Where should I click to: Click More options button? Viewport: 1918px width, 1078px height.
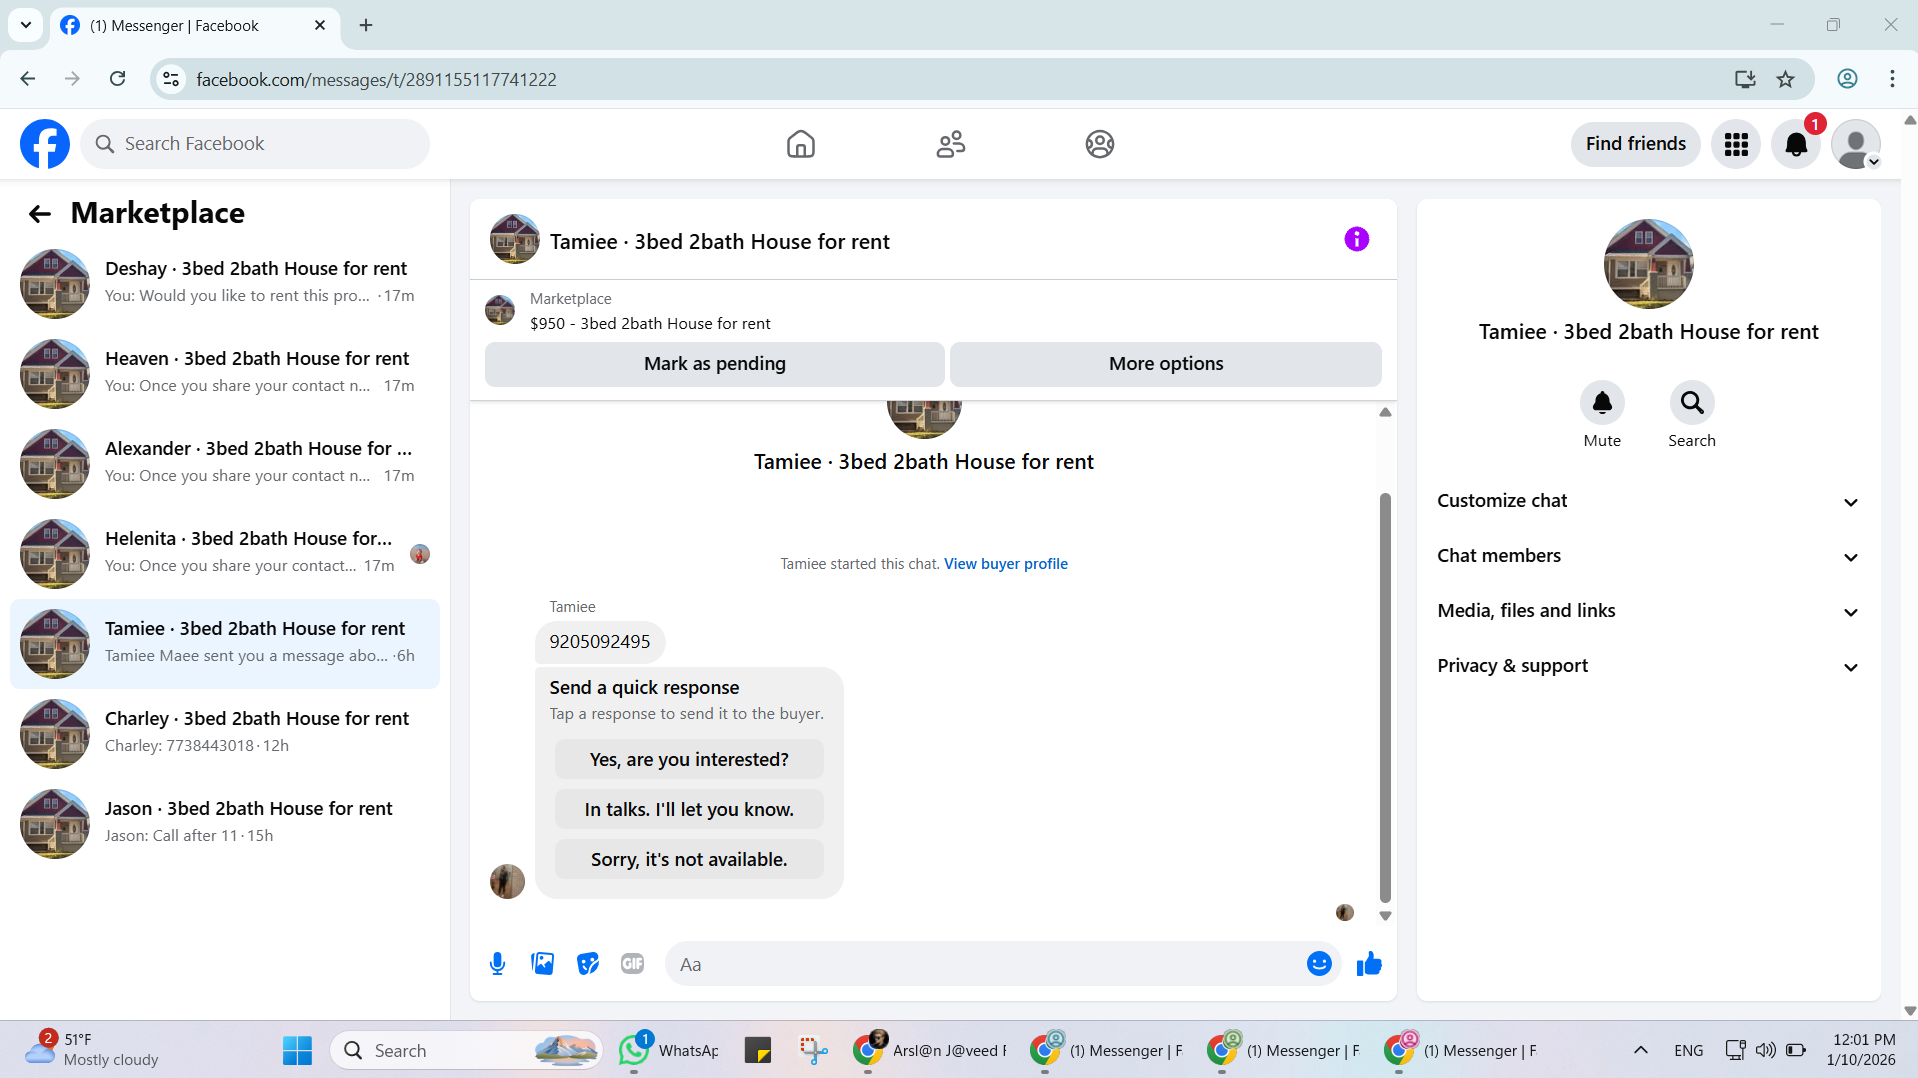tap(1165, 364)
